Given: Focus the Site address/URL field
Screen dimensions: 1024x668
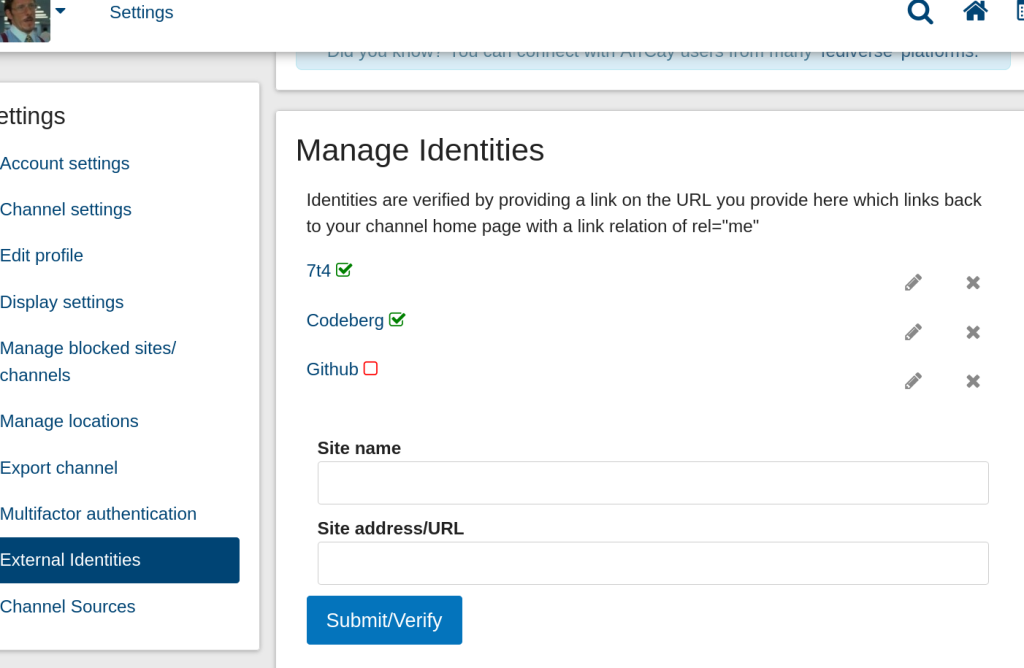Looking at the screenshot, I should pyautogui.click(x=653, y=564).
